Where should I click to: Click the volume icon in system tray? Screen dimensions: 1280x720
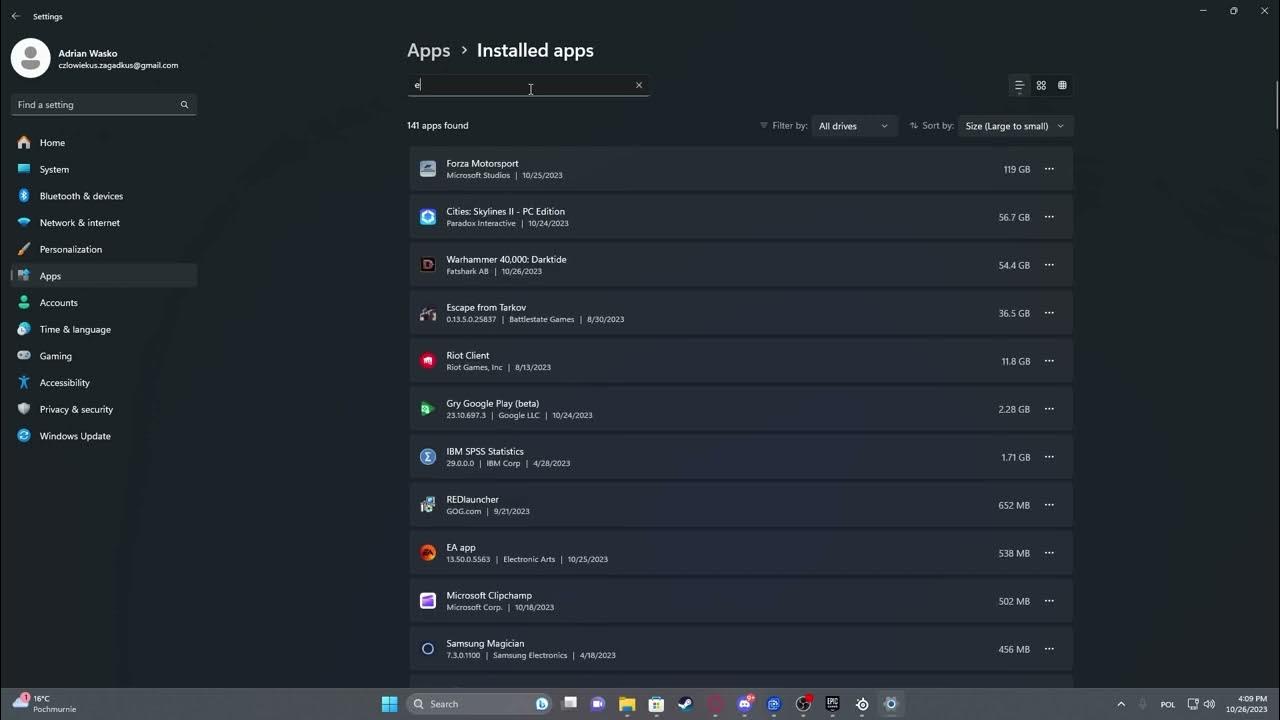[1210, 704]
